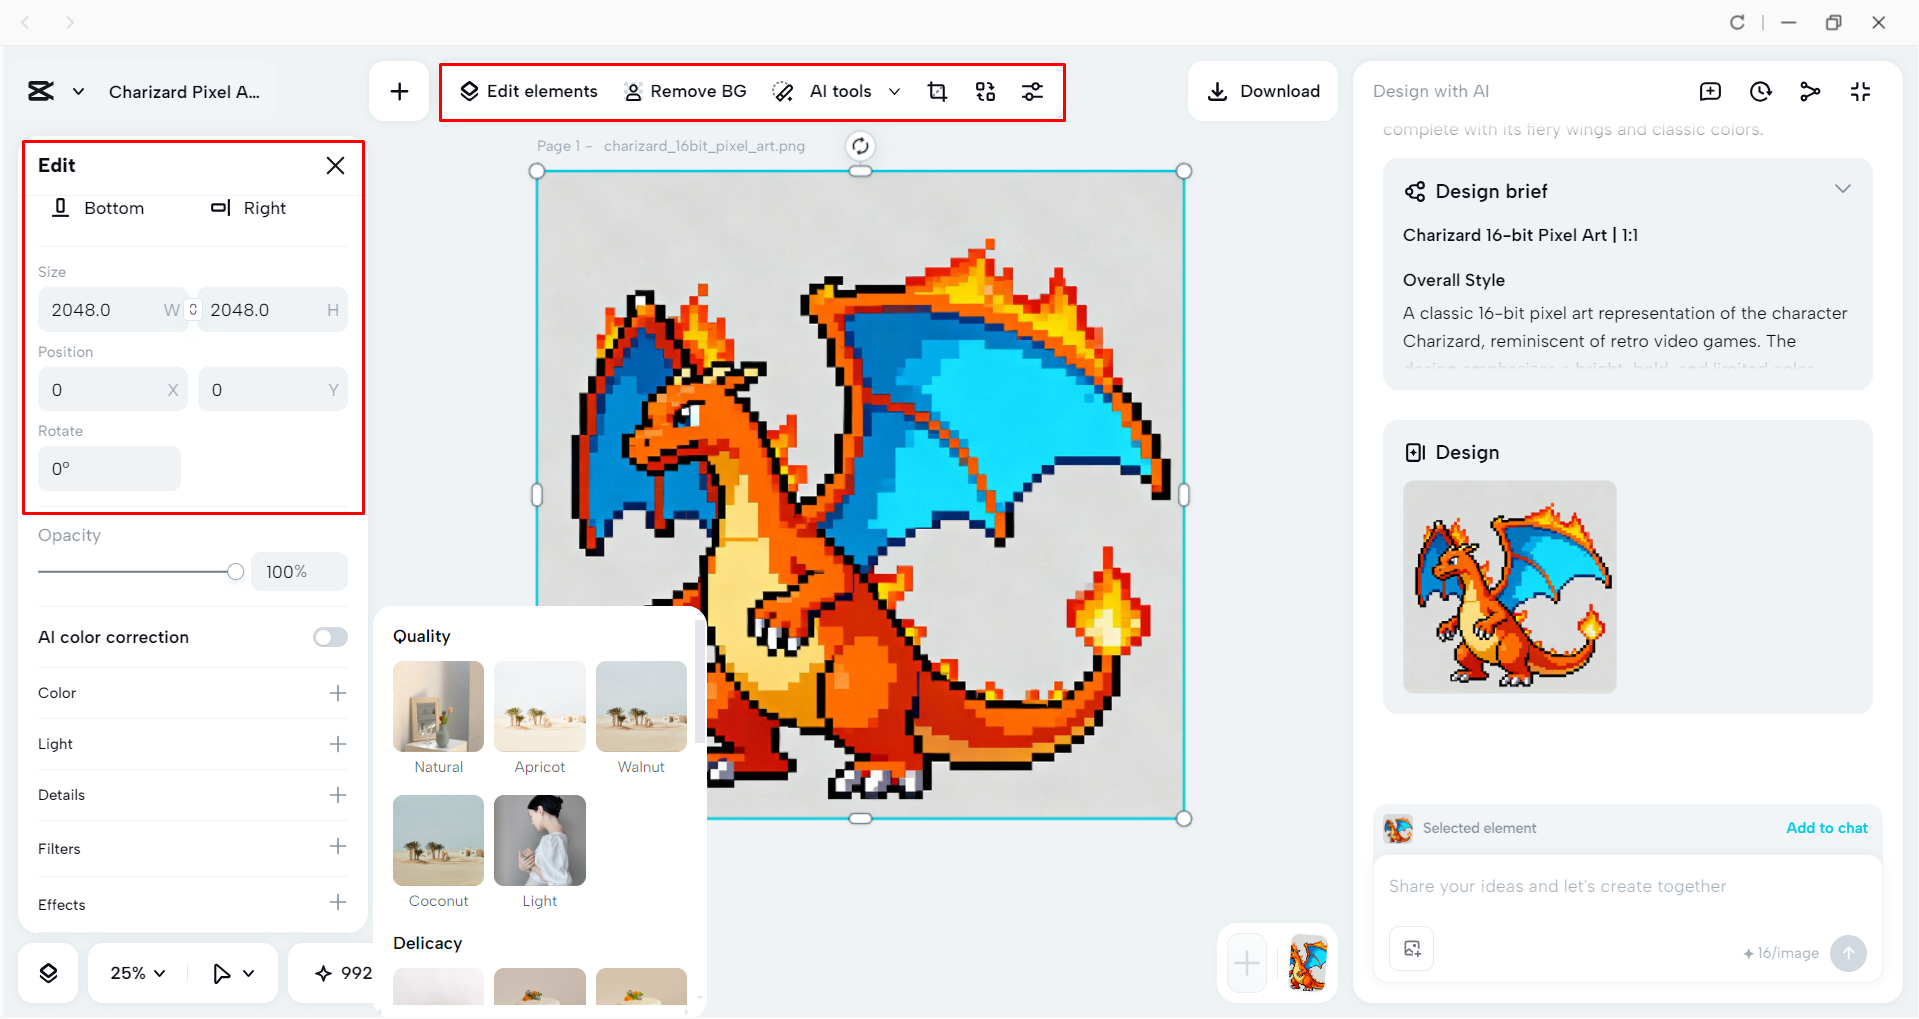Select the Walnut quality preset thumbnail
This screenshot has width=1919, height=1019.
click(x=640, y=707)
